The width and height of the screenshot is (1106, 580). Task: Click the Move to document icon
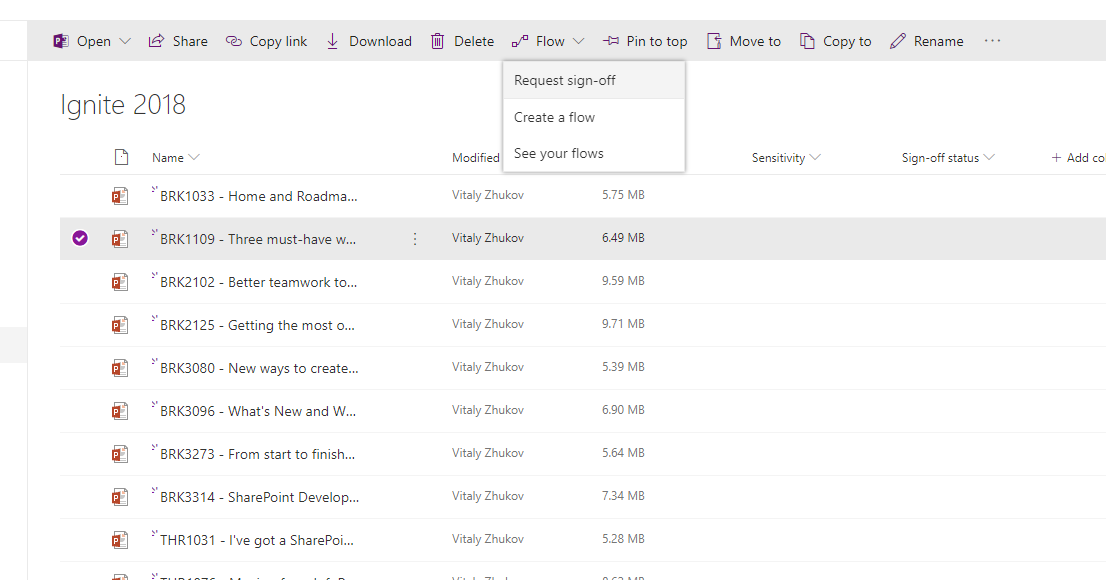click(x=714, y=41)
